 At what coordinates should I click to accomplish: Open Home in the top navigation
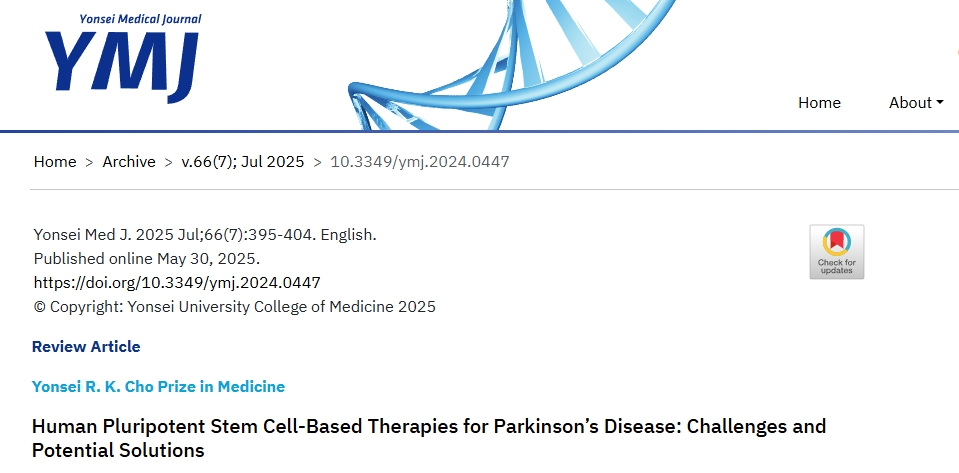(x=819, y=103)
